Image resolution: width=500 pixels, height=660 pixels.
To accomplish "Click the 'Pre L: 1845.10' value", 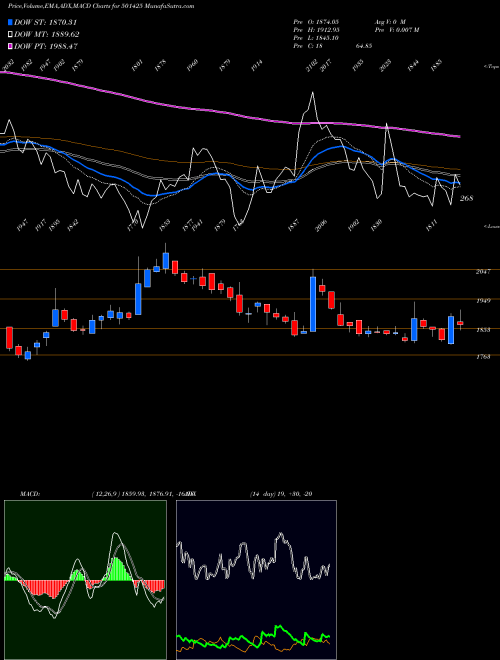I will pyautogui.click(x=316, y=38).
